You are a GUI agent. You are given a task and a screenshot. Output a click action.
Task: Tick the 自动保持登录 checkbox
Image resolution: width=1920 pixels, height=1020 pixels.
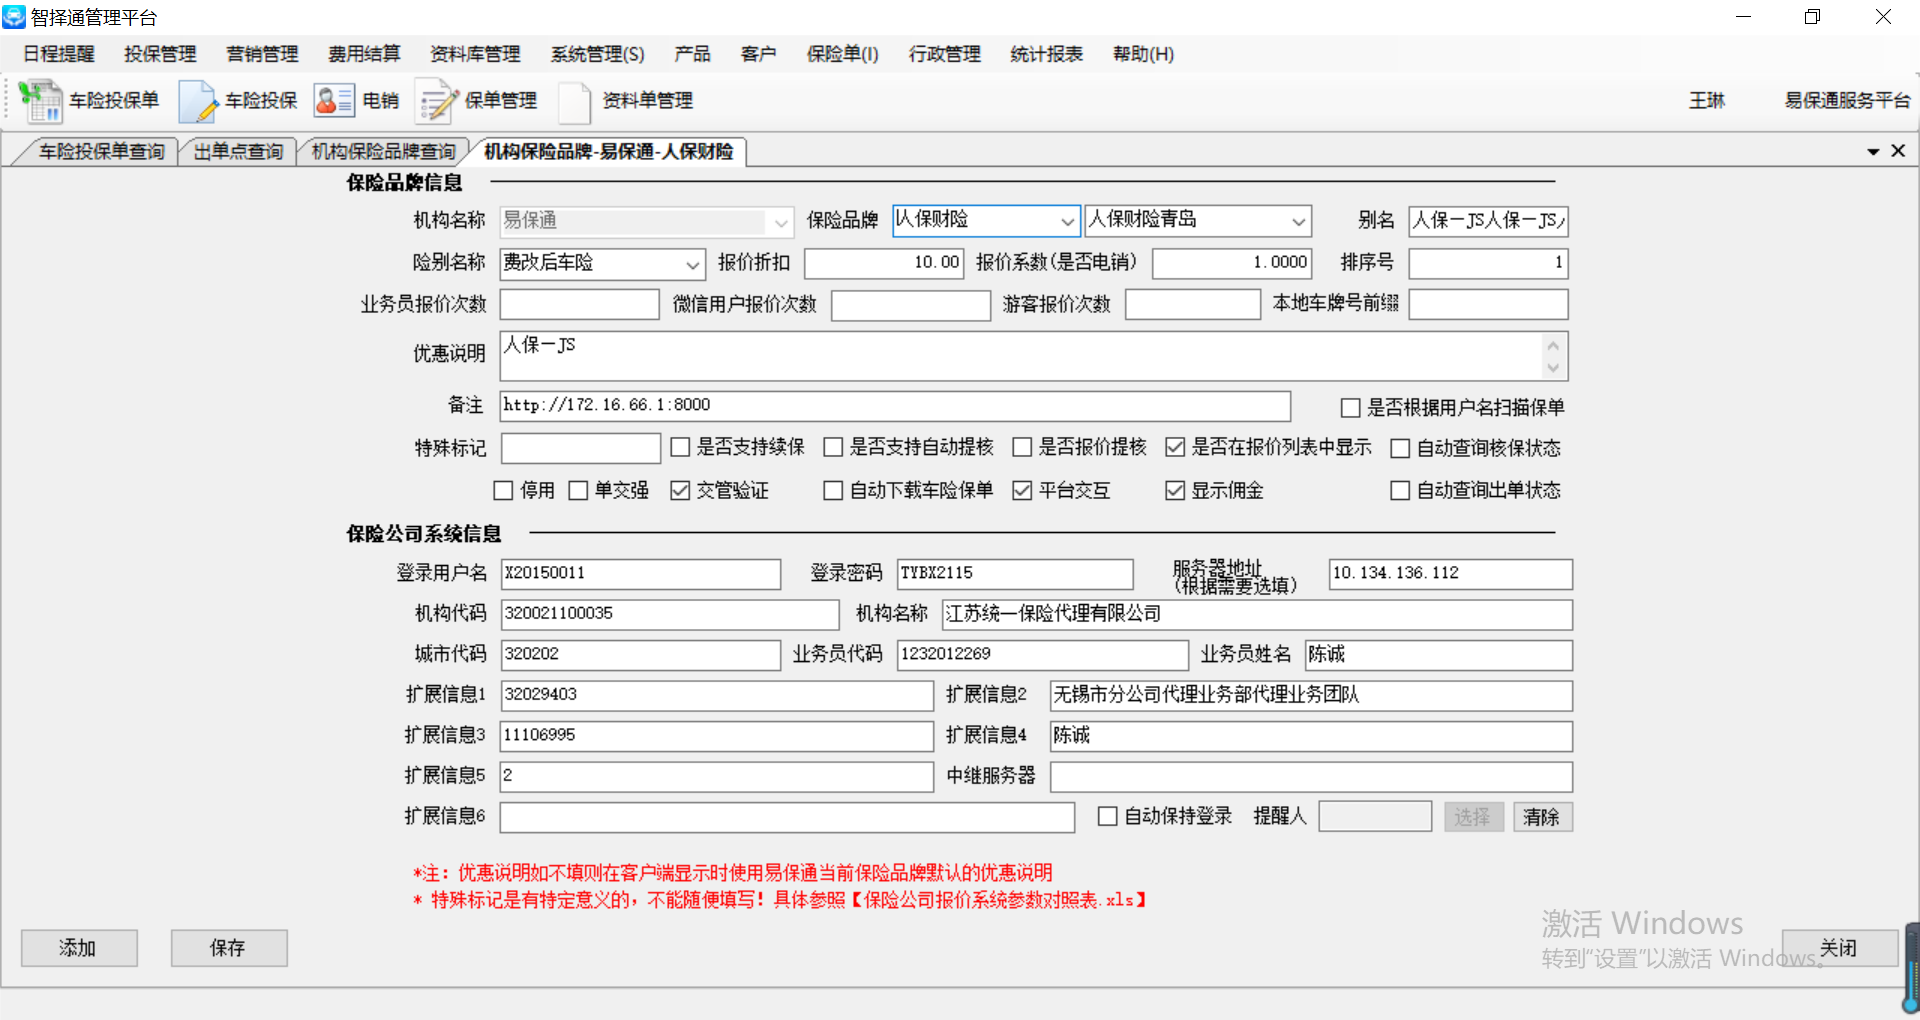(x=1108, y=817)
